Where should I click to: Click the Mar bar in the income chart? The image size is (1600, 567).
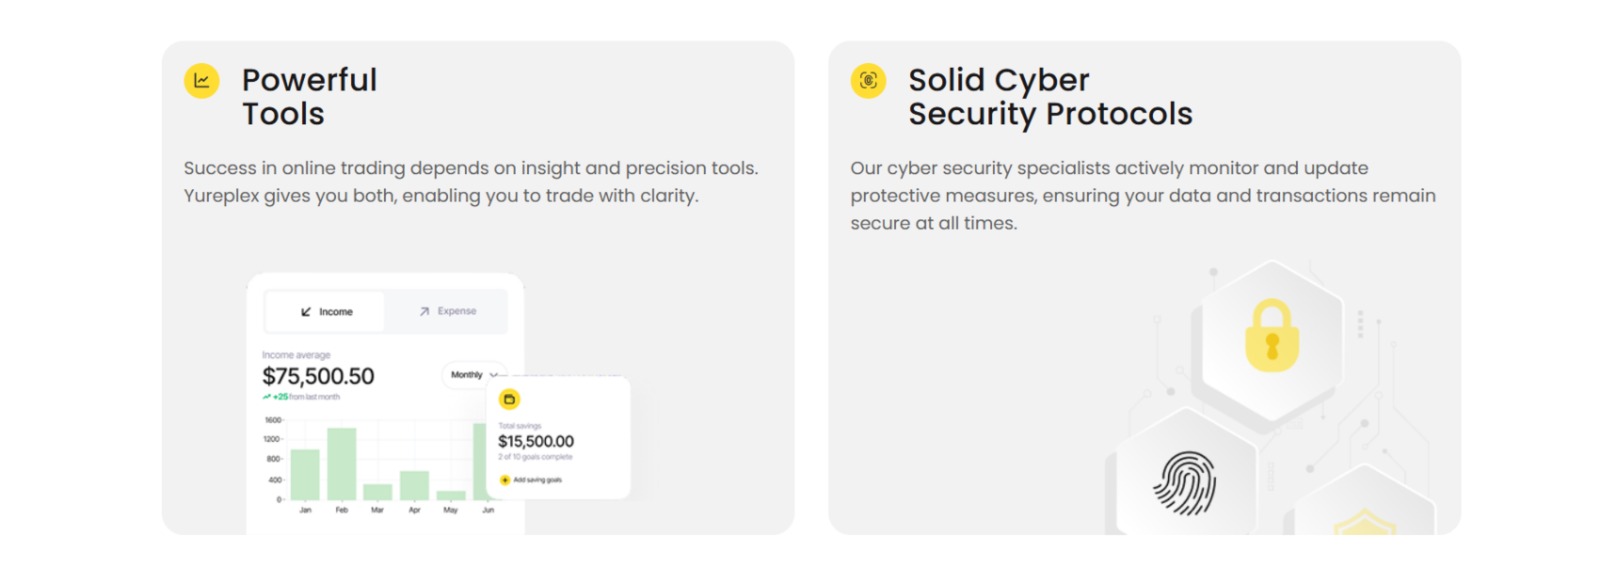pyautogui.click(x=378, y=492)
